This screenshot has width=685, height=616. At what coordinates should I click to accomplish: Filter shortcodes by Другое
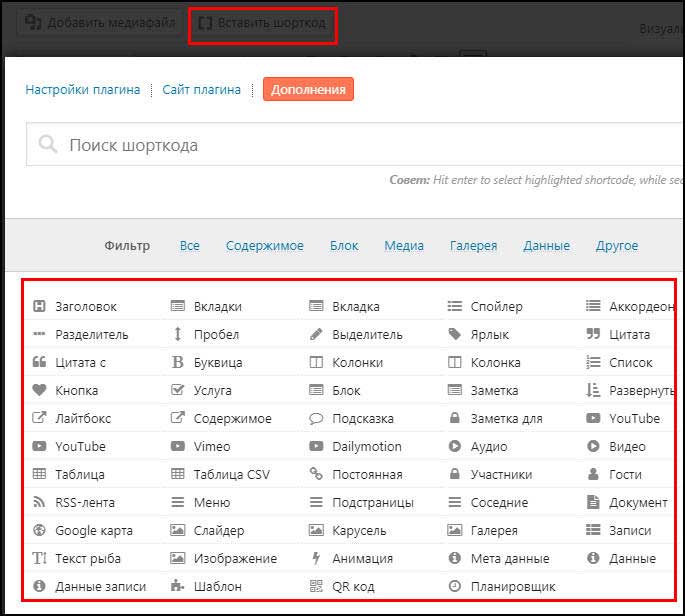[616, 246]
